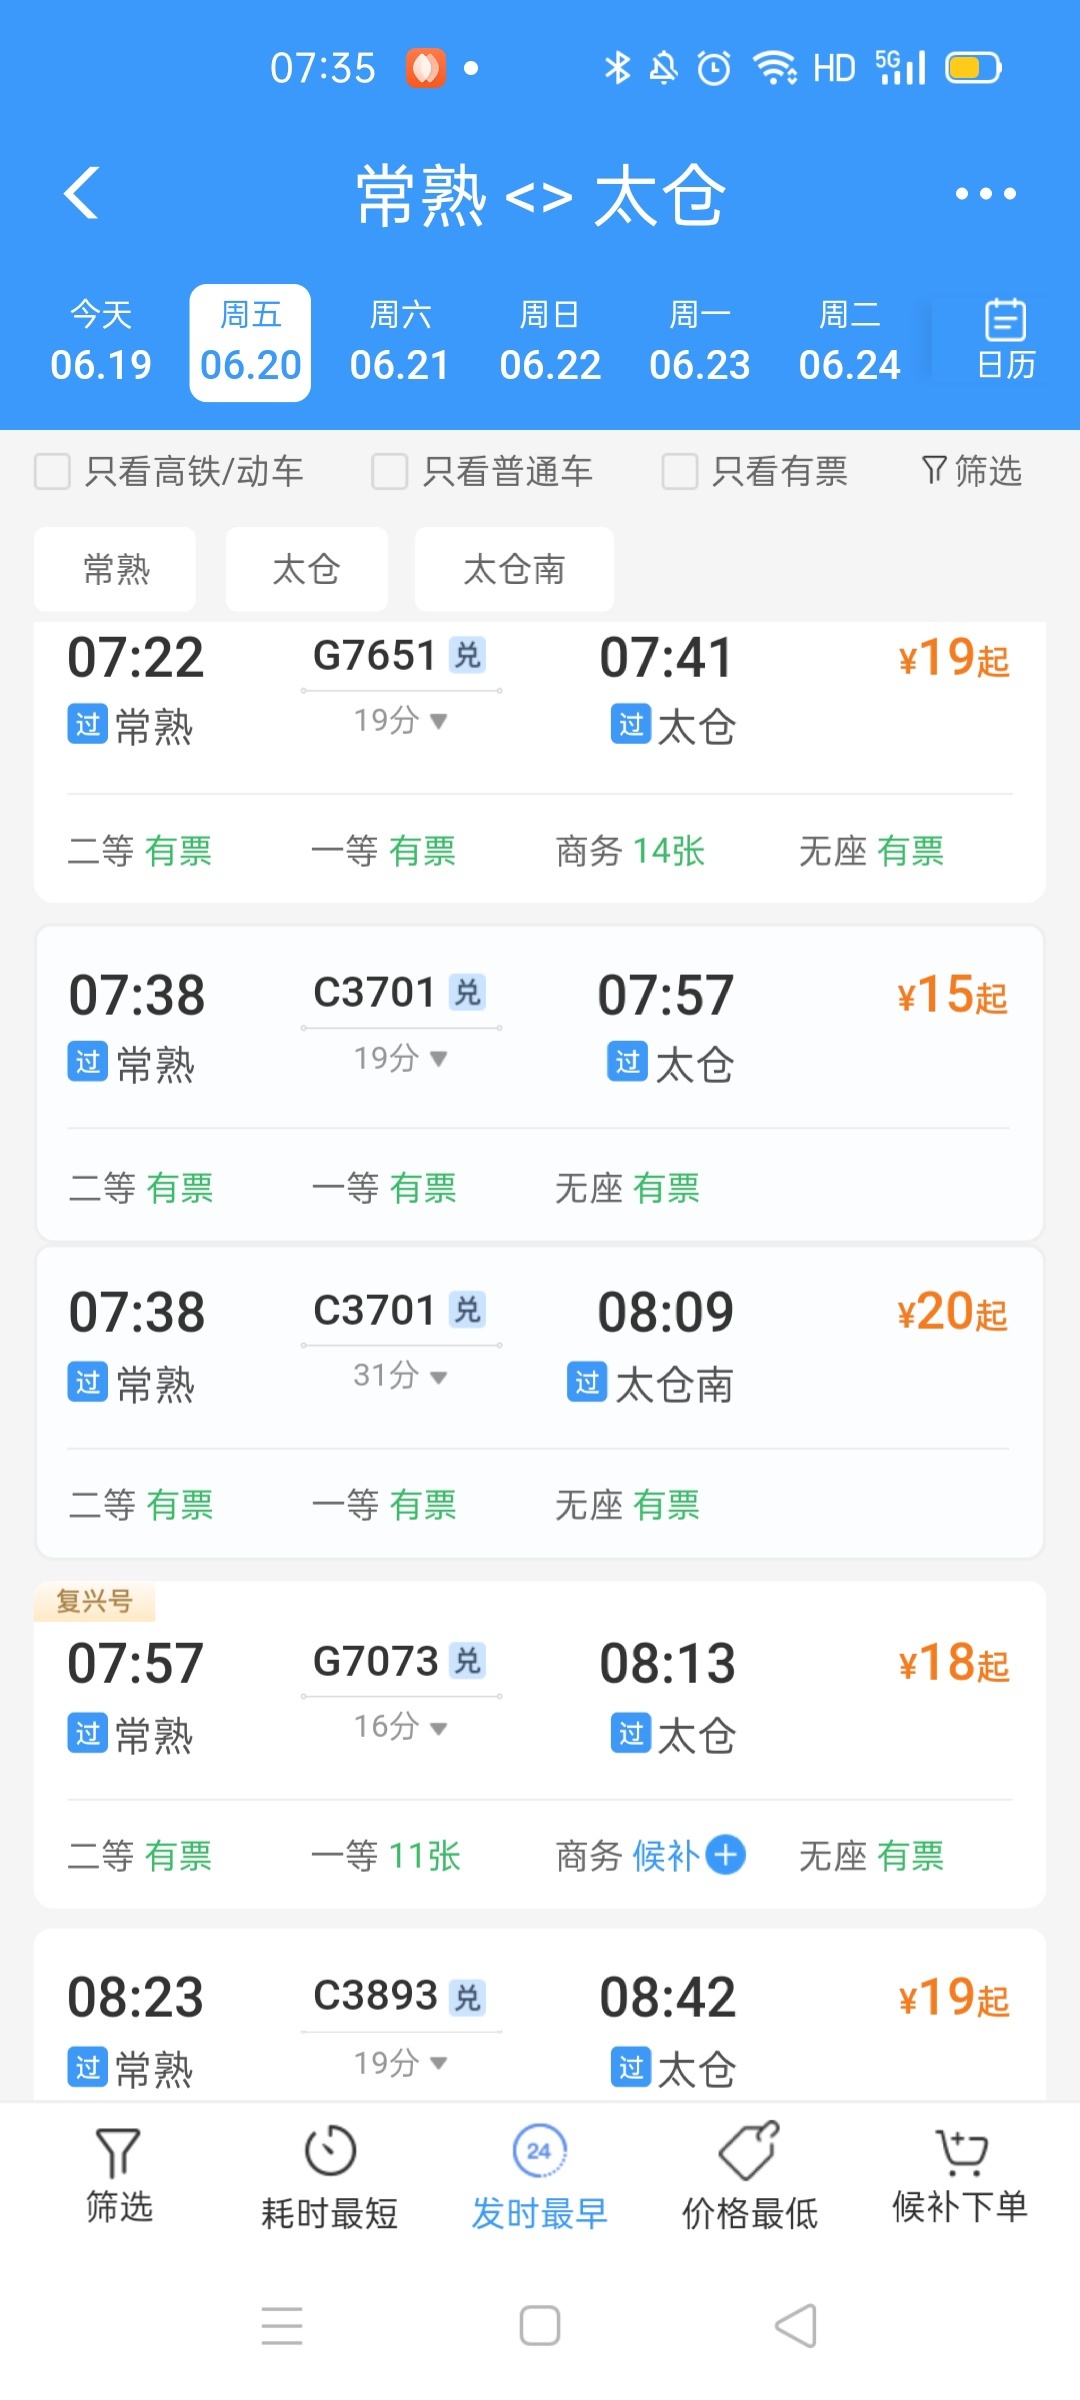The image size is (1080, 2400).
Task: Toggle show only available tickets checkbox
Action: tap(680, 471)
